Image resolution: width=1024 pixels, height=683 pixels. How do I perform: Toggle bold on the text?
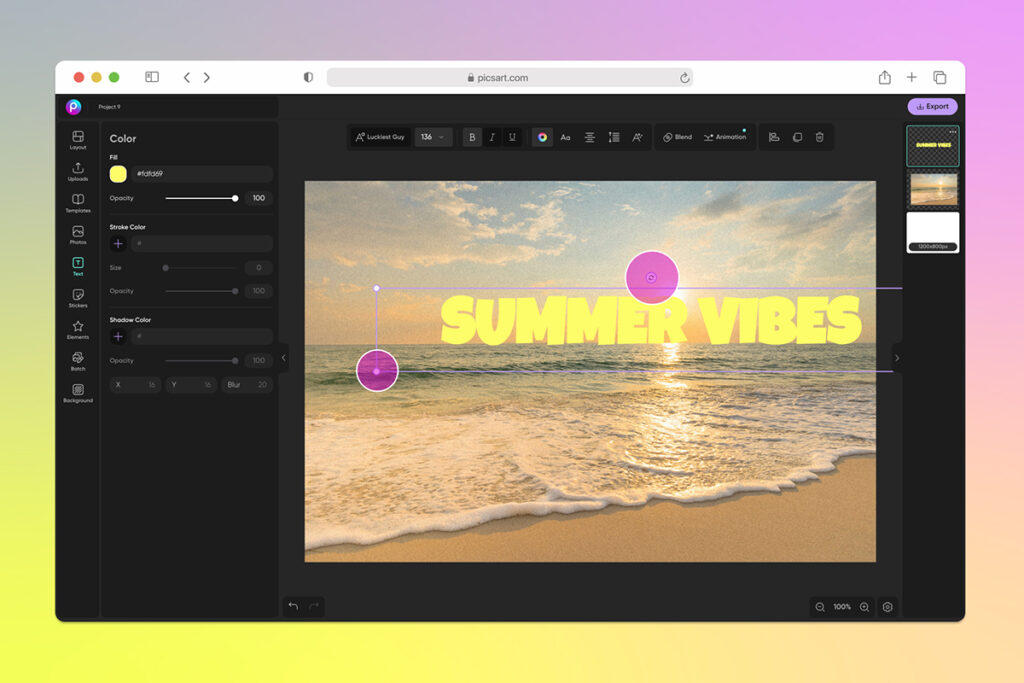coord(472,137)
